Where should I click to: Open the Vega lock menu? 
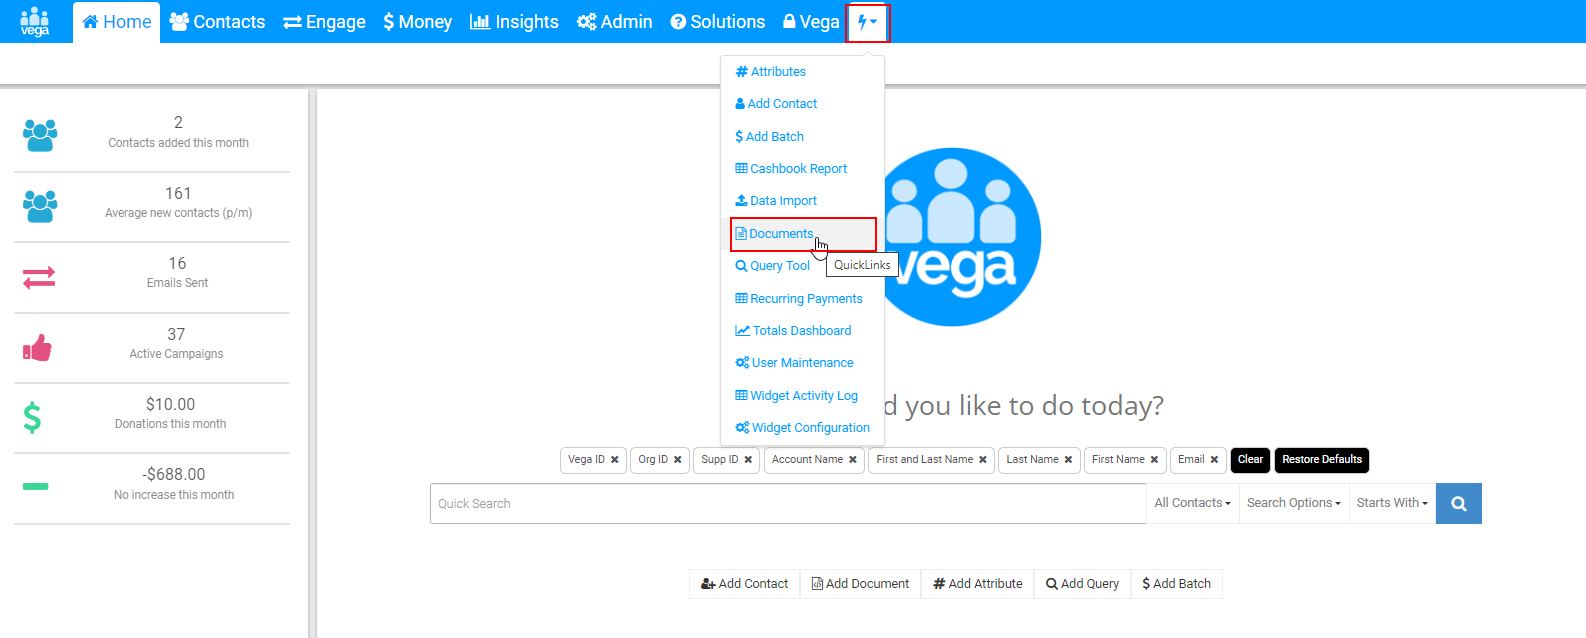810,22
